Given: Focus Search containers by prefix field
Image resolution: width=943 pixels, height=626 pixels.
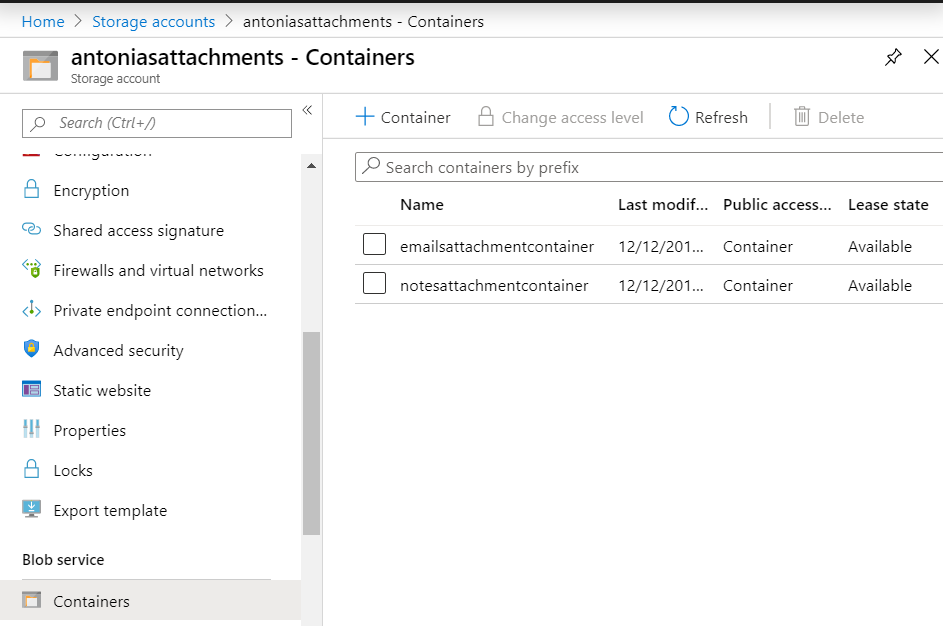Looking at the screenshot, I should tap(649, 167).
